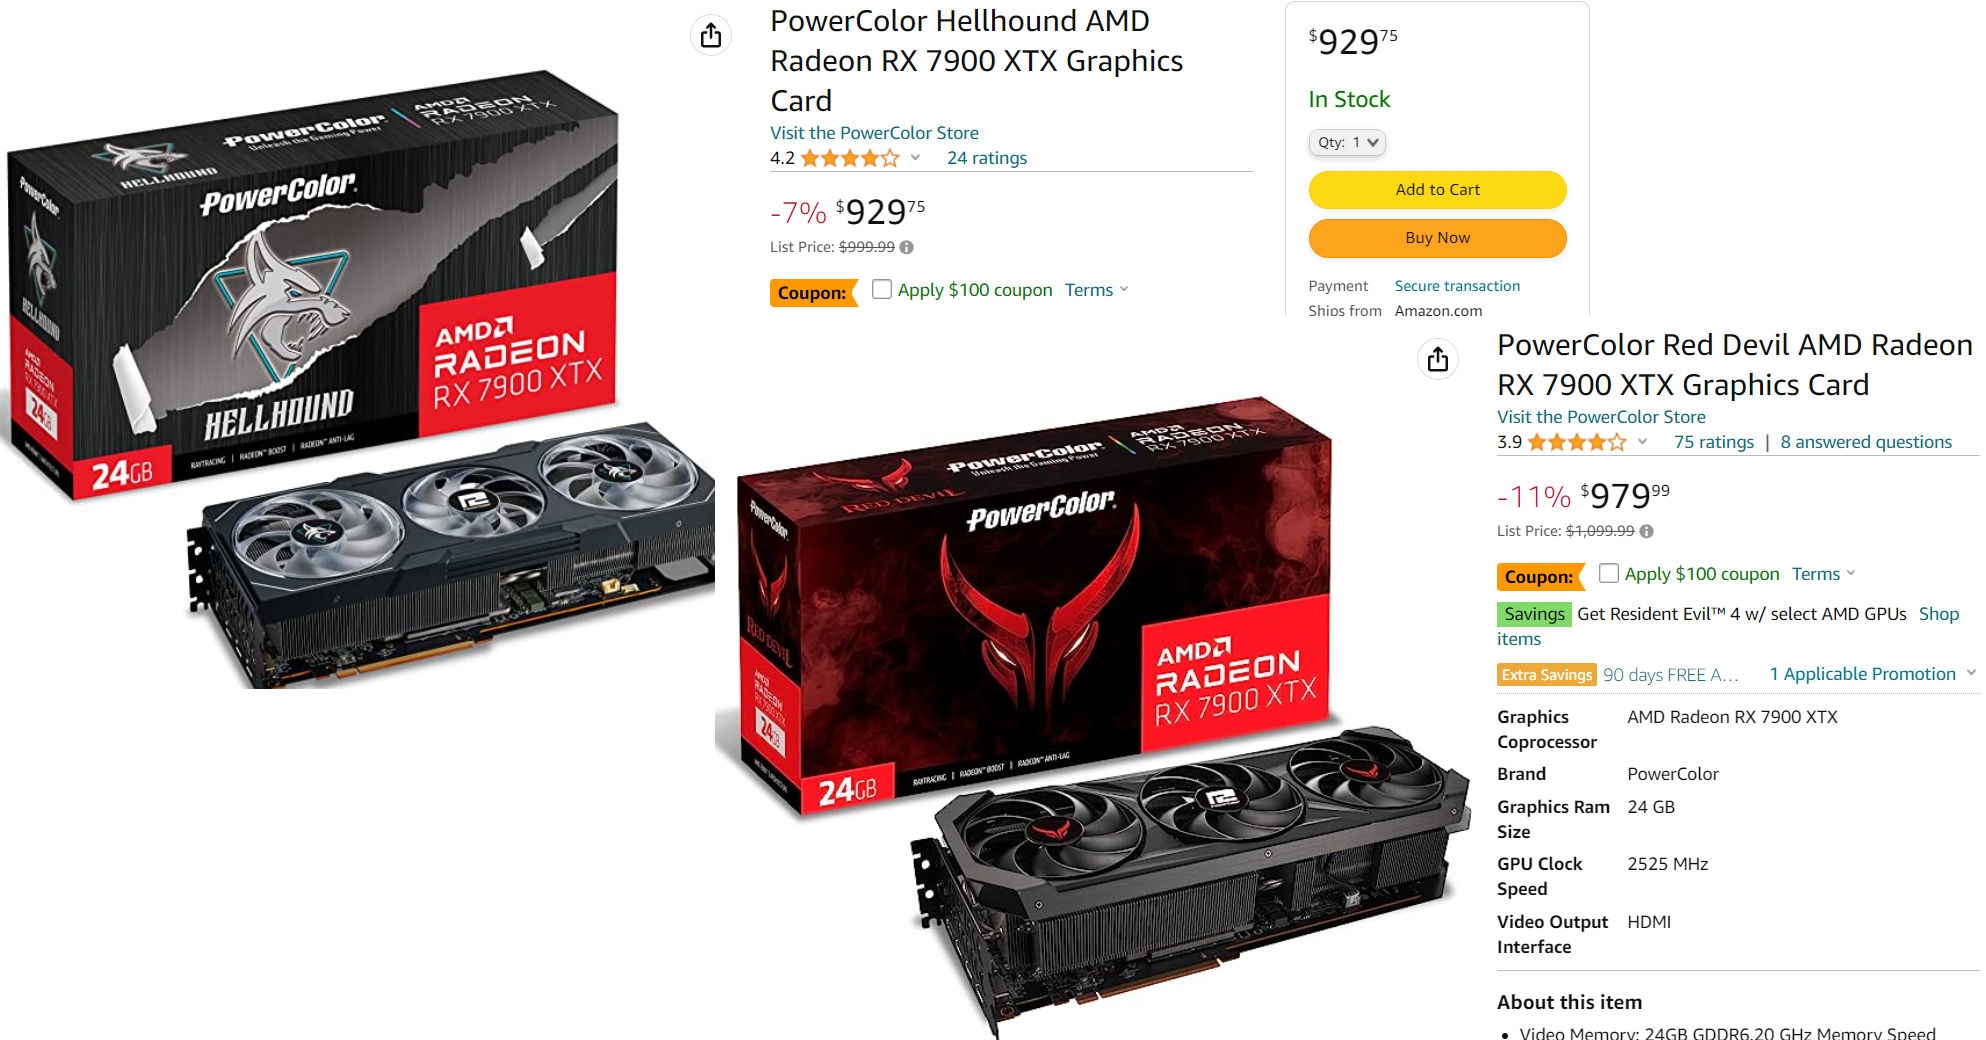This screenshot has height=1040, width=1986.
Task: Click the orange Coupon badge on Hellhound listing
Action: 813,292
